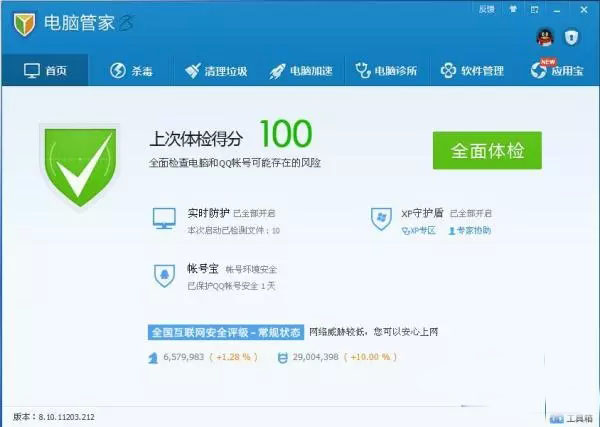Click the trojan horse statistic icon
Viewport: 600px width, 427px height.
click(x=153, y=358)
